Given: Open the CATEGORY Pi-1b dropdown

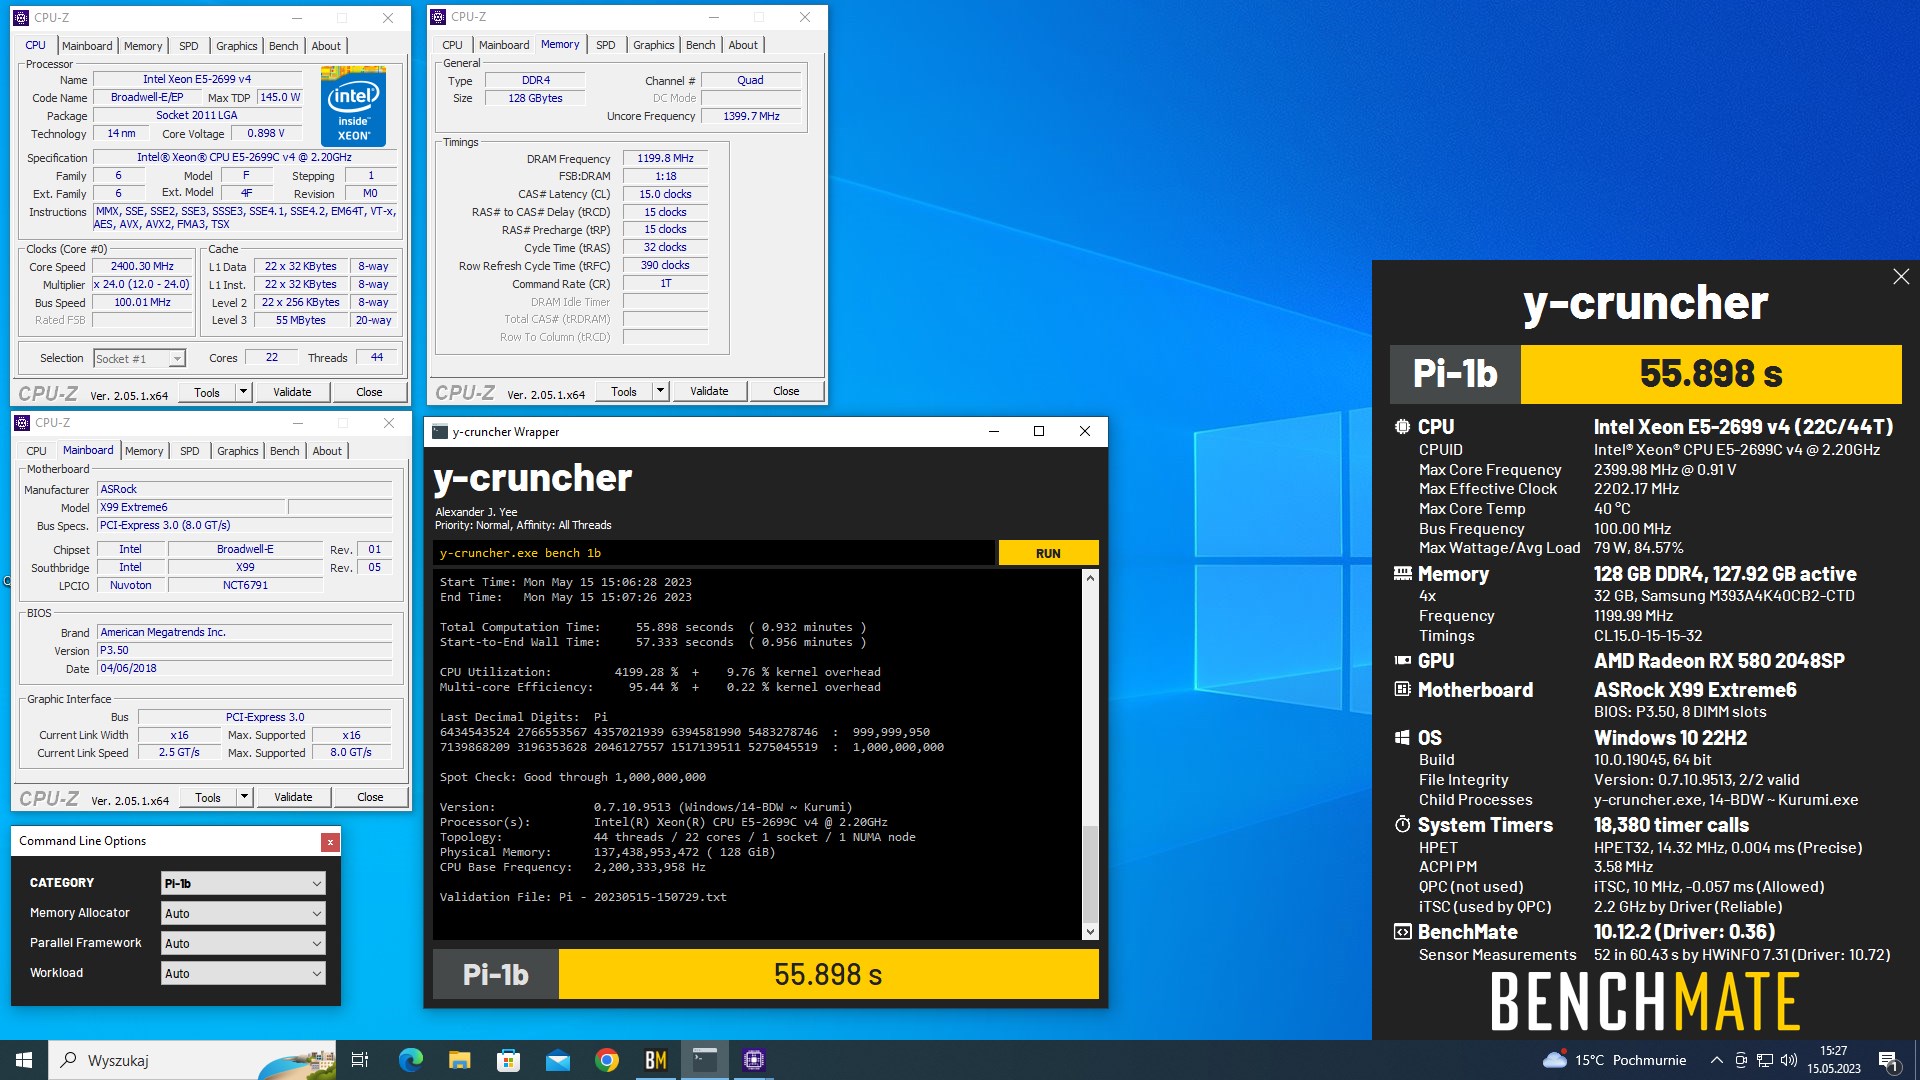Looking at the screenshot, I should [243, 883].
